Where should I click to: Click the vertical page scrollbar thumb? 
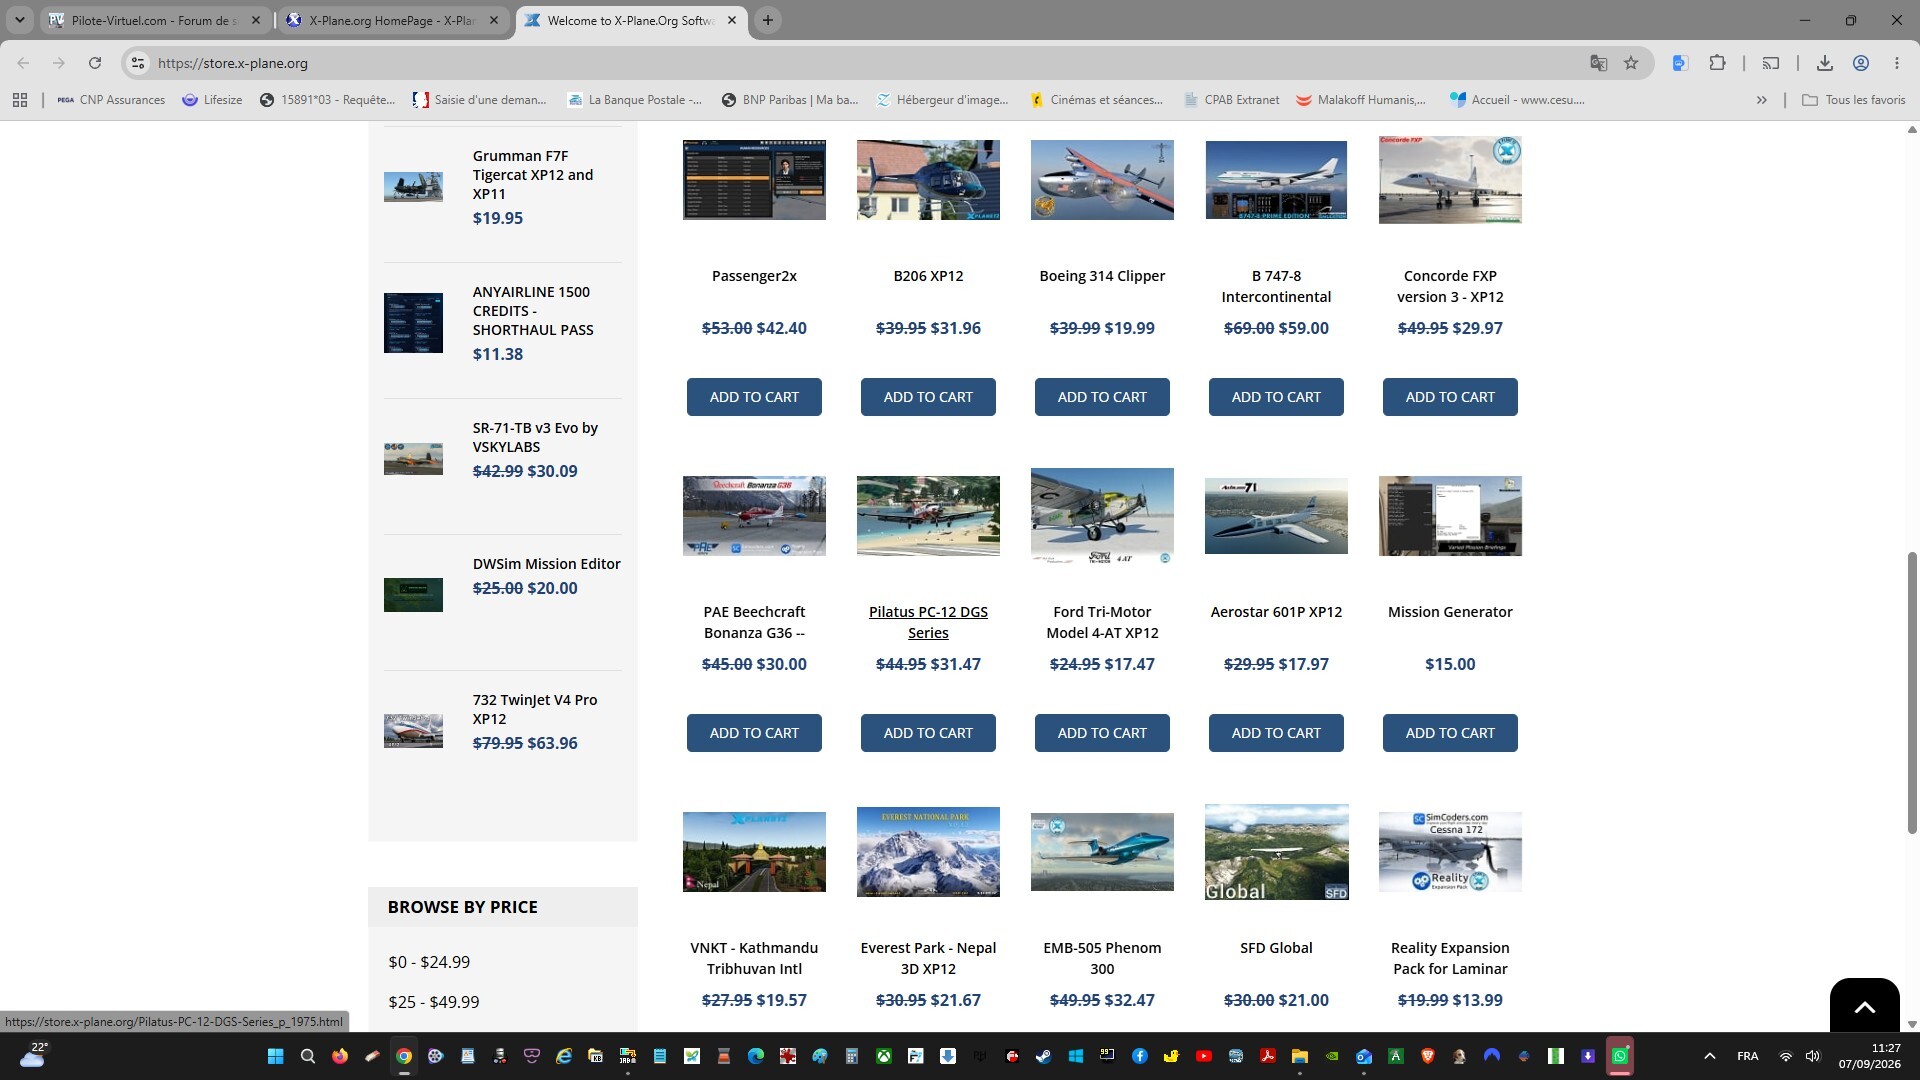click(x=1912, y=692)
